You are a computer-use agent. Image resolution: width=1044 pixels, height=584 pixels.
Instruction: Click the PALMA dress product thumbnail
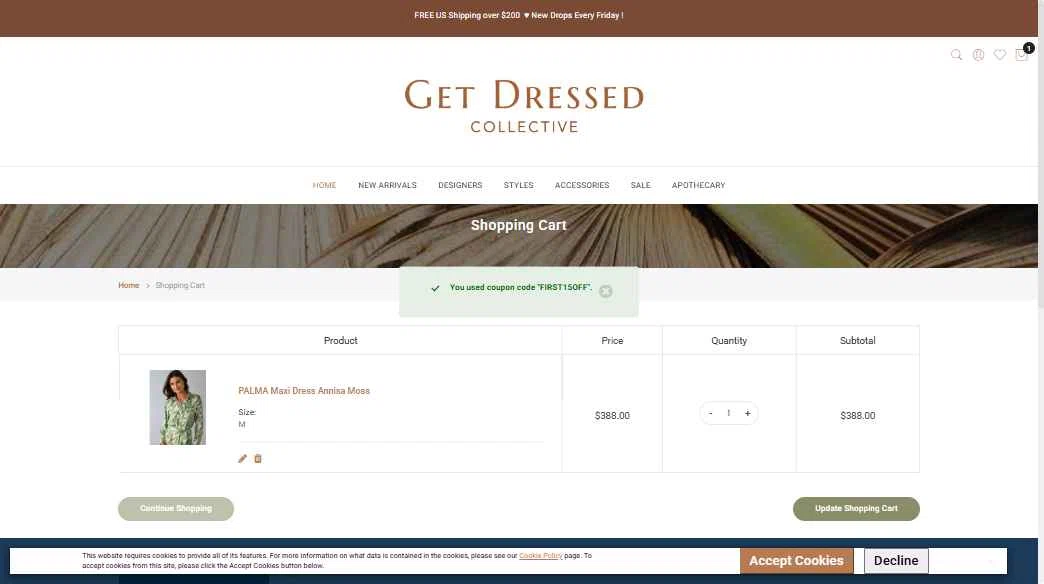click(x=178, y=408)
